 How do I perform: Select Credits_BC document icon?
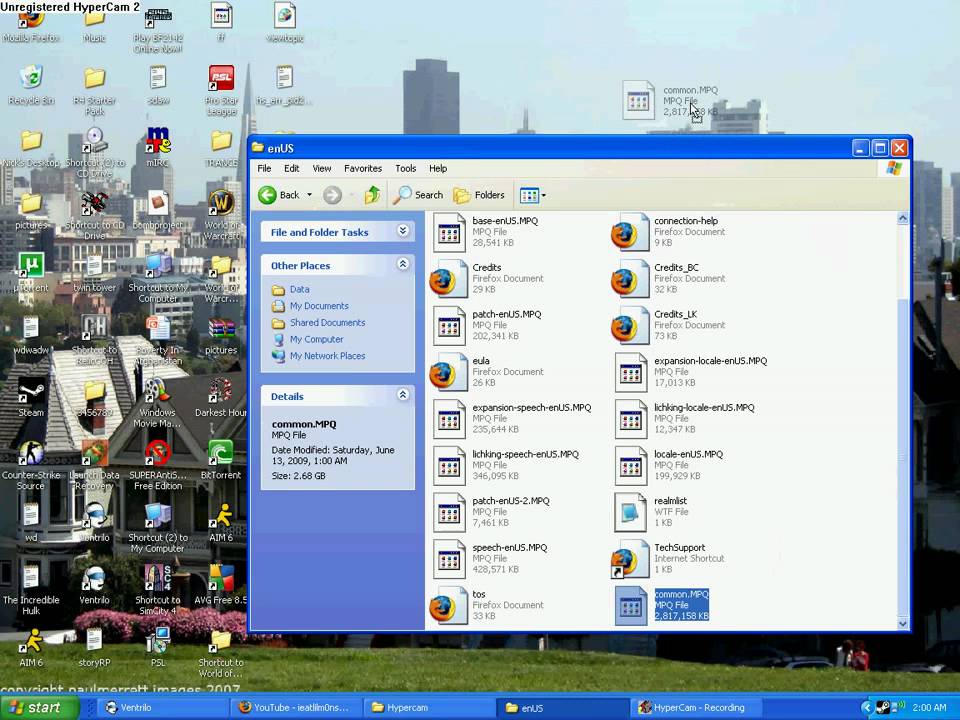(x=630, y=279)
